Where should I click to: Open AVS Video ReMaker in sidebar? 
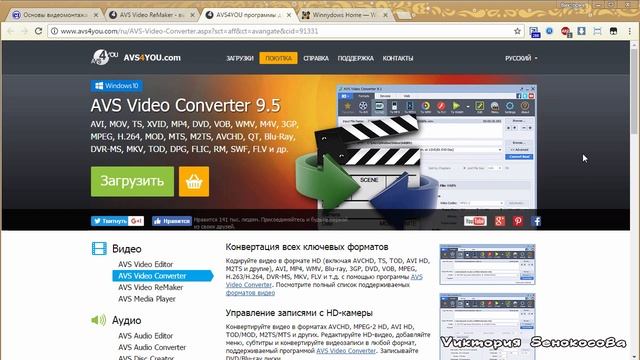[x=151, y=287]
